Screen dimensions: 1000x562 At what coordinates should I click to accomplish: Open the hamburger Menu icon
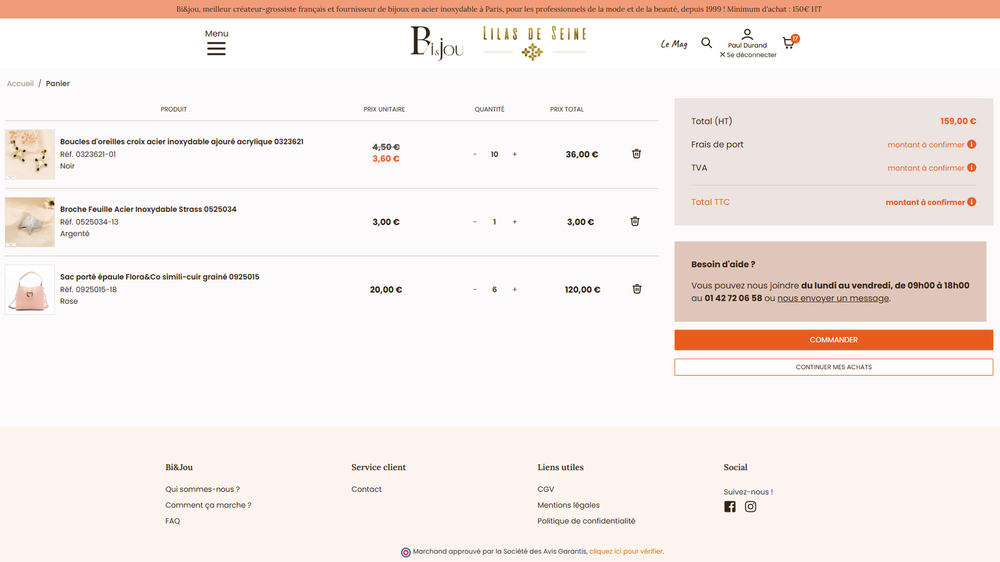[x=216, y=48]
